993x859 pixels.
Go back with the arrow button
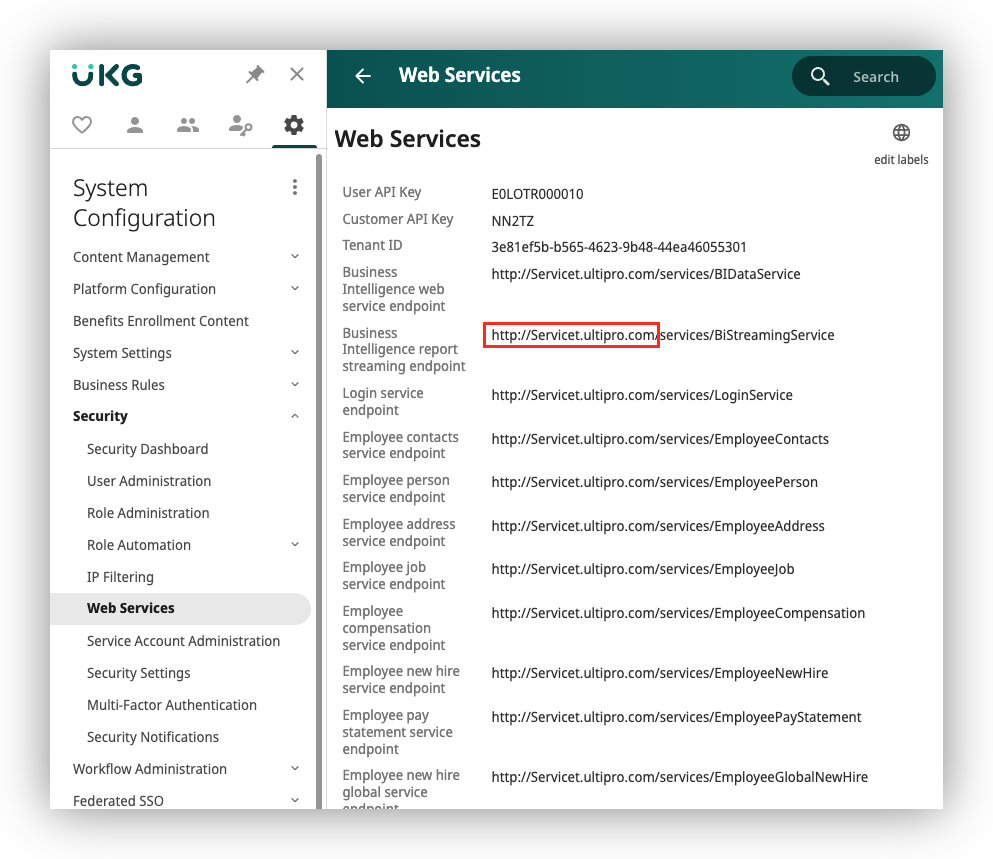tap(363, 76)
